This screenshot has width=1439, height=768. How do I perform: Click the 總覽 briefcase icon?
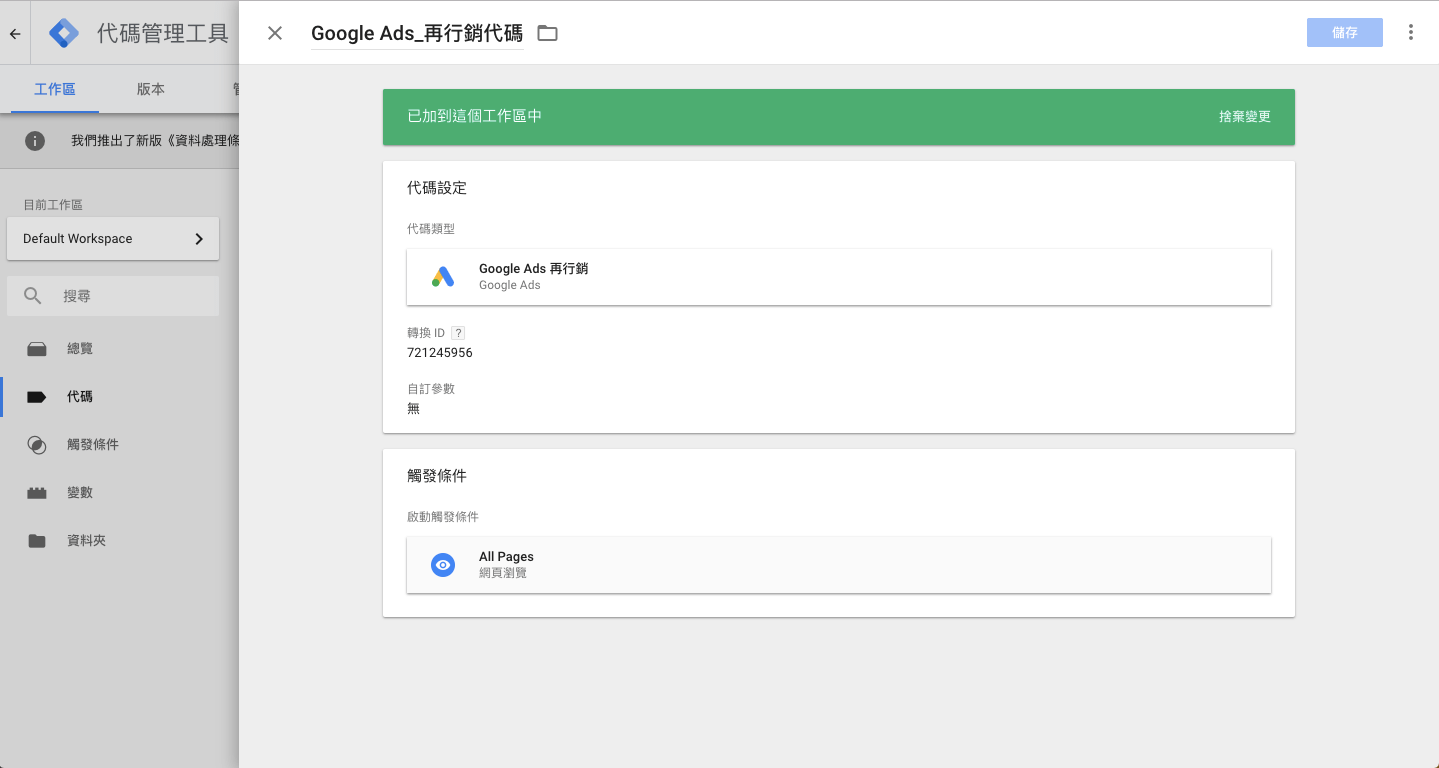(x=37, y=349)
